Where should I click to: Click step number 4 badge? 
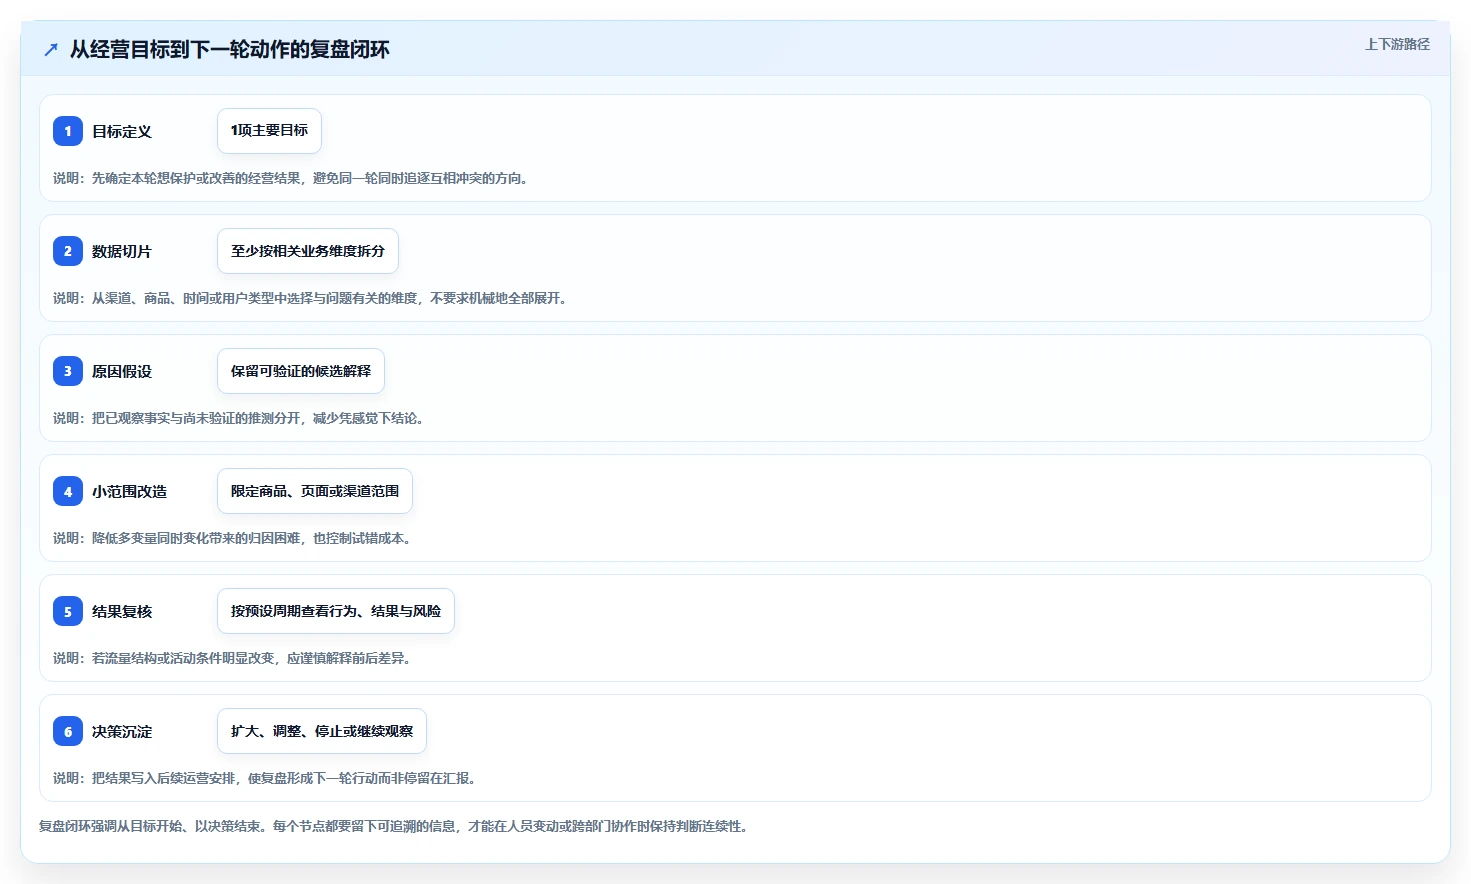pos(68,491)
